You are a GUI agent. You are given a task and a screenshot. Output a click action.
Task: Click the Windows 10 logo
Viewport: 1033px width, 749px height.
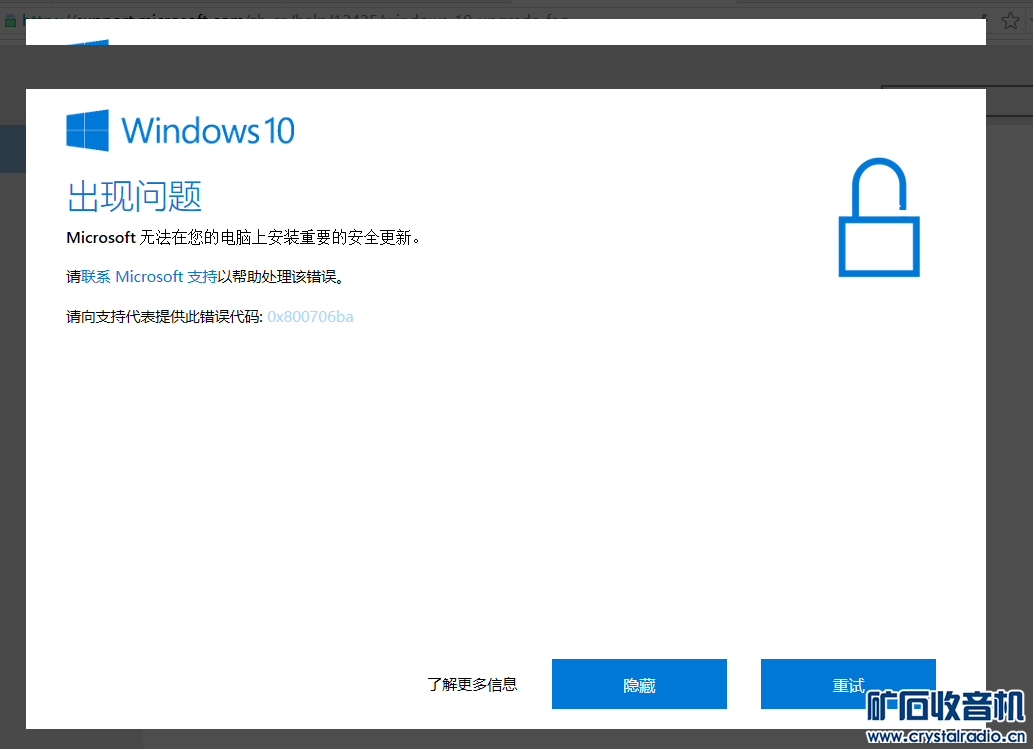point(180,130)
